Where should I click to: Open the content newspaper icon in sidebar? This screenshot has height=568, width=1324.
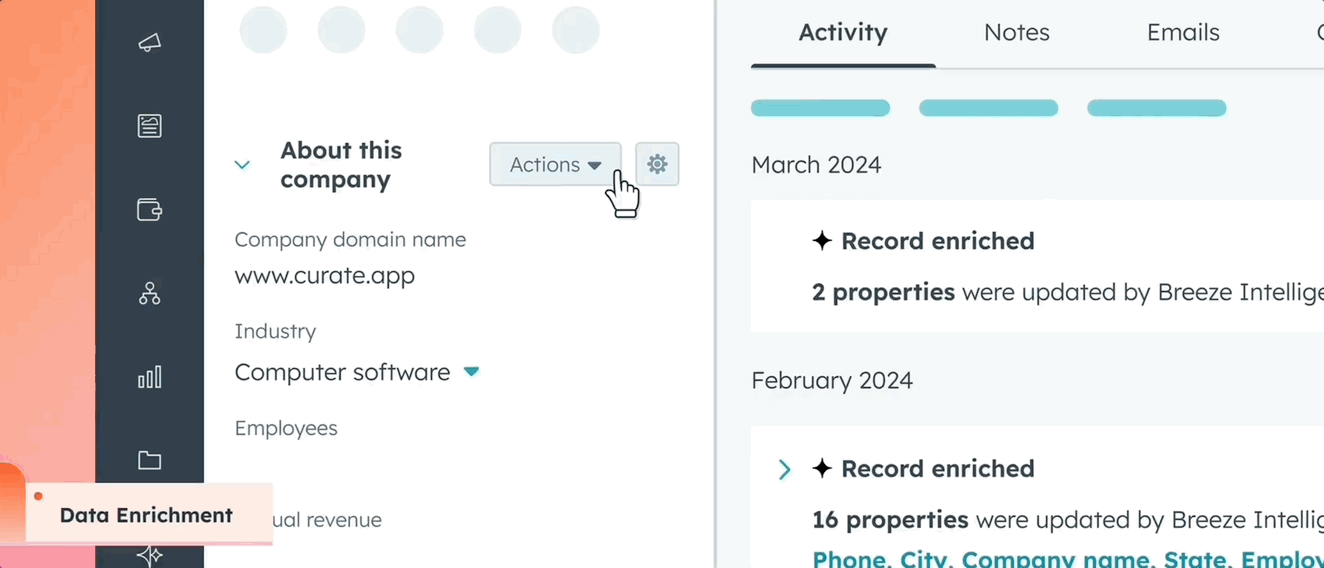(x=149, y=126)
